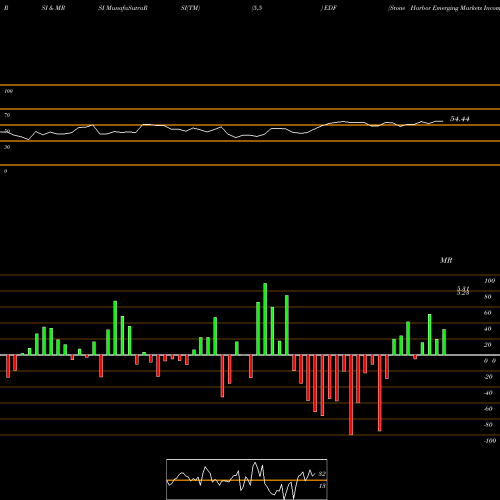Image resolution: width=500 pixels, height=500 pixels.
Task: Click the RSI axis label 0
Action: (x=5, y=171)
